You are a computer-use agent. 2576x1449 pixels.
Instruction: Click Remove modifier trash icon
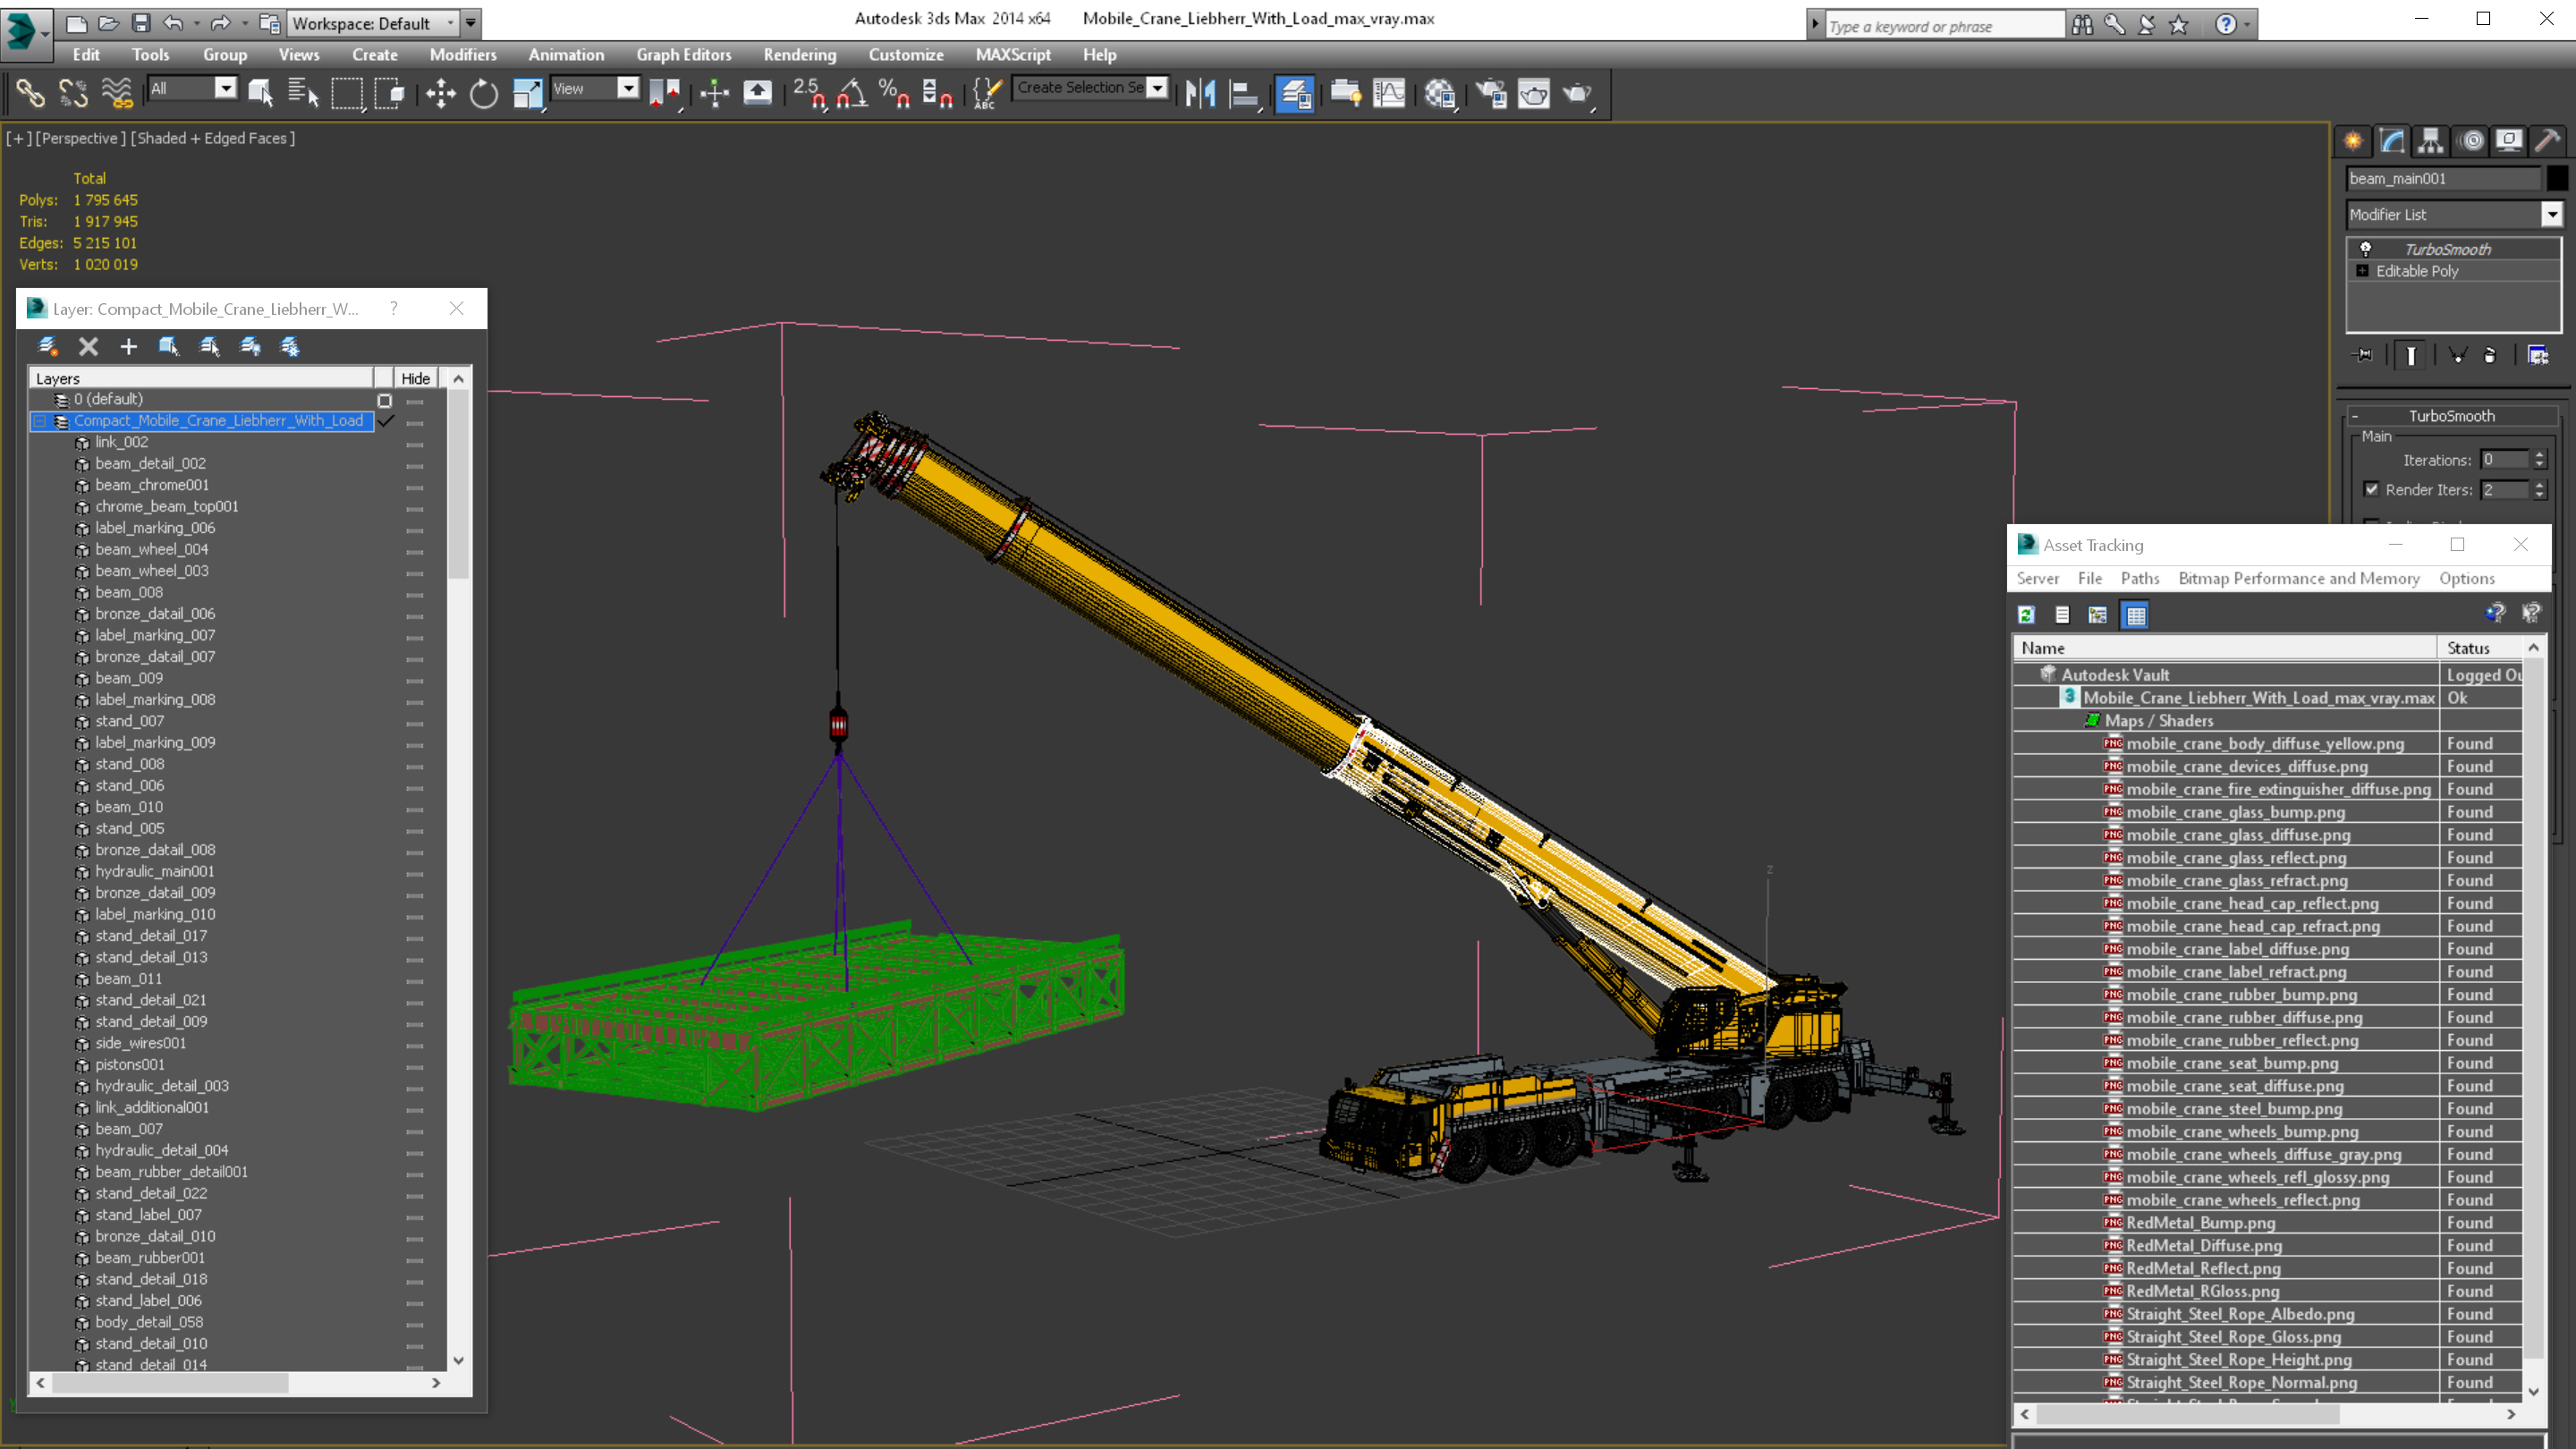pyautogui.click(x=2489, y=355)
